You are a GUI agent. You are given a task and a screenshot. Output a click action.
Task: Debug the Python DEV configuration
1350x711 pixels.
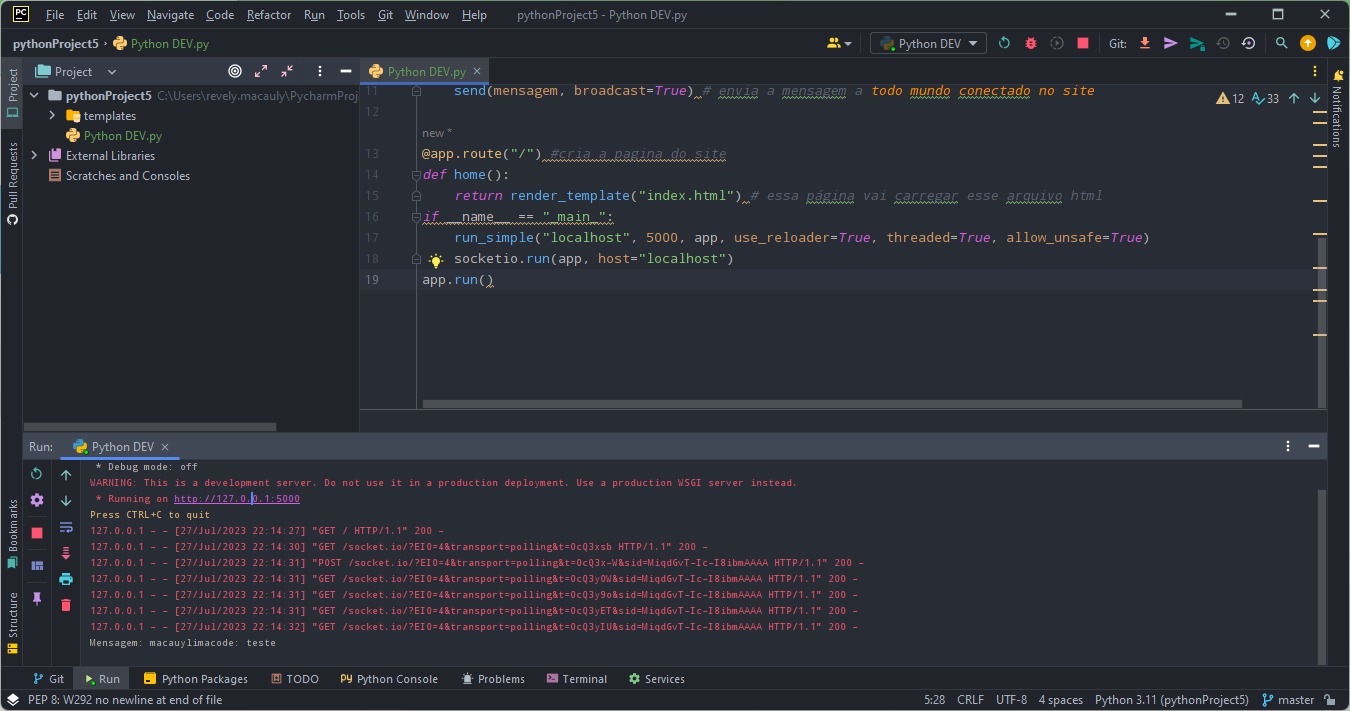1030,43
